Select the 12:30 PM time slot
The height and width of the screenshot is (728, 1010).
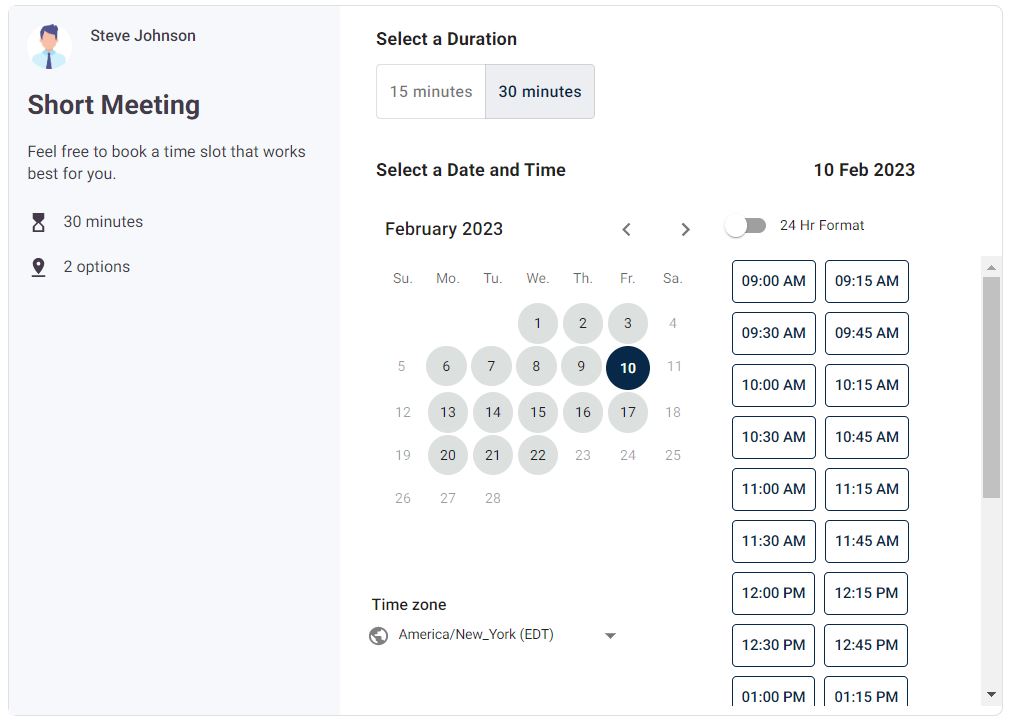[x=773, y=645]
